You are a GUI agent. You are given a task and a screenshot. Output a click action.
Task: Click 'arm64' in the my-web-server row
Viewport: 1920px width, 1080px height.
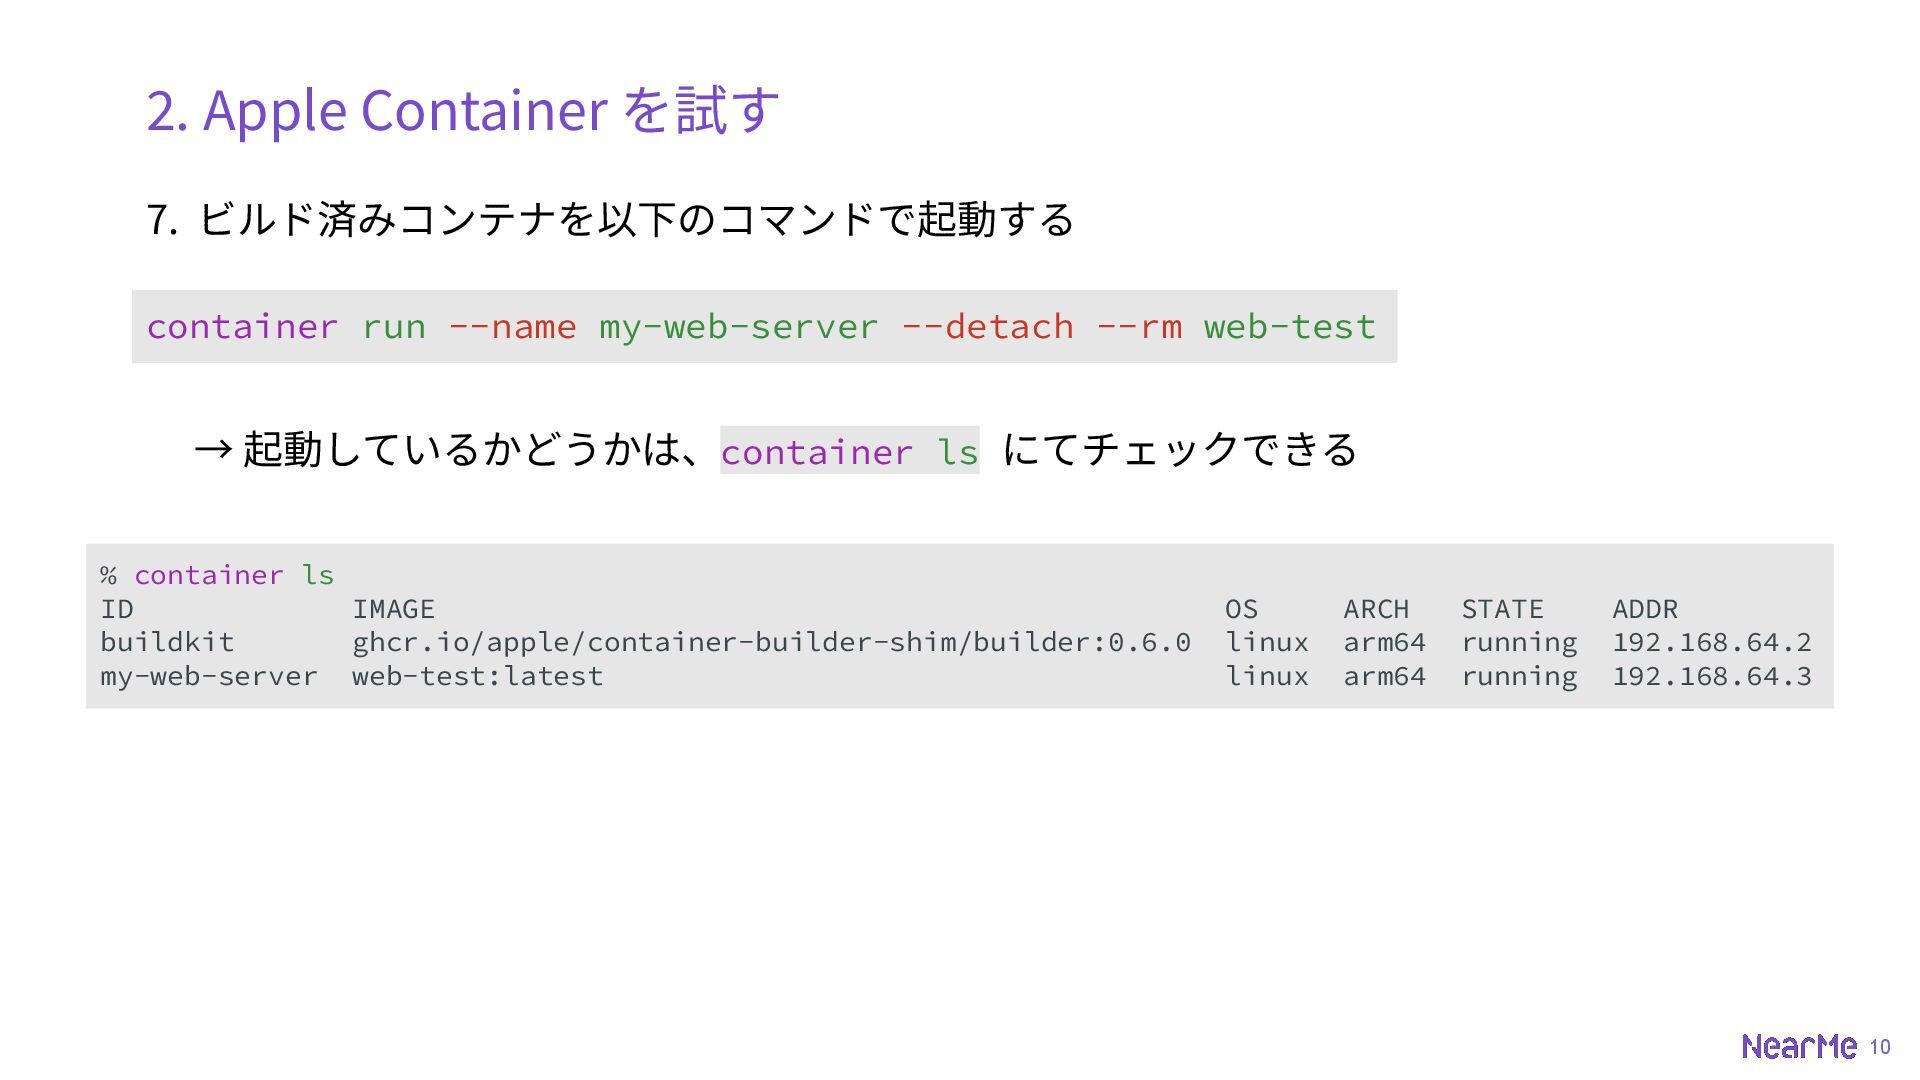click(x=1384, y=676)
